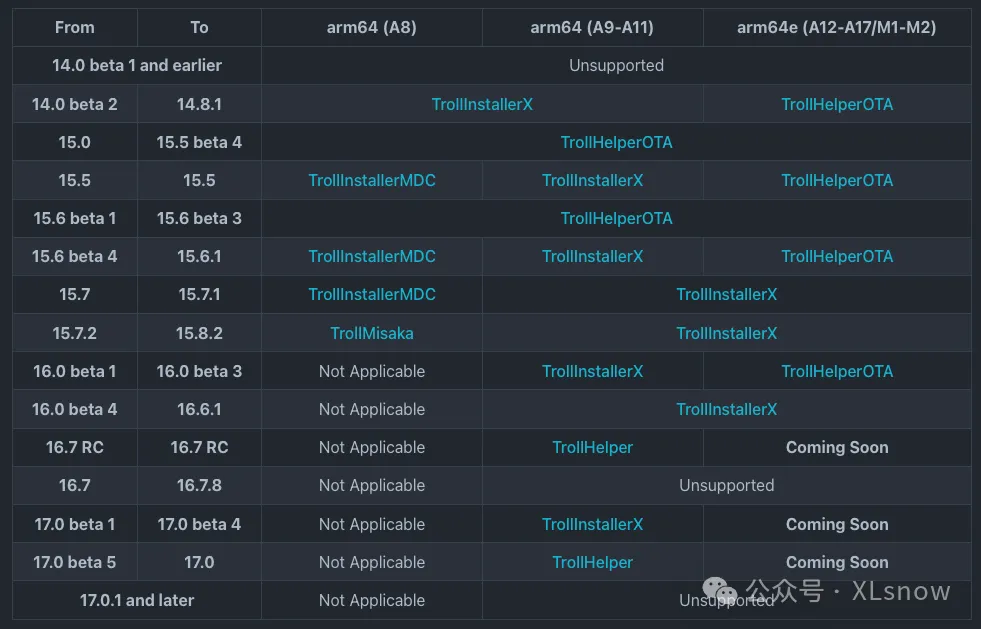Click TrollInstallerX link in 15.5 to 15.5 row
981x629 pixels.
[x=592, y=180]
